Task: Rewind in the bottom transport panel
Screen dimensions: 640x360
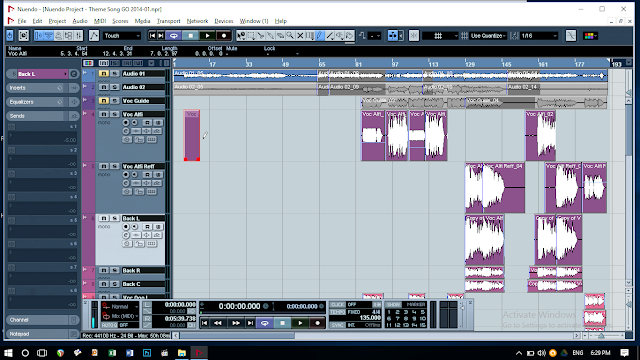Action: click(x=218, y=323)
